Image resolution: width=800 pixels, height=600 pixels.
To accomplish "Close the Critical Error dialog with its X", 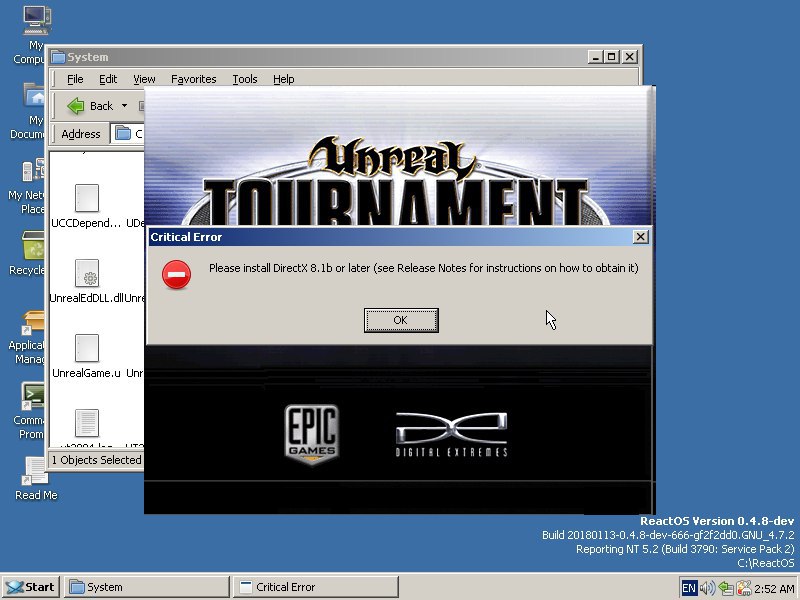I will pos(640,237).
